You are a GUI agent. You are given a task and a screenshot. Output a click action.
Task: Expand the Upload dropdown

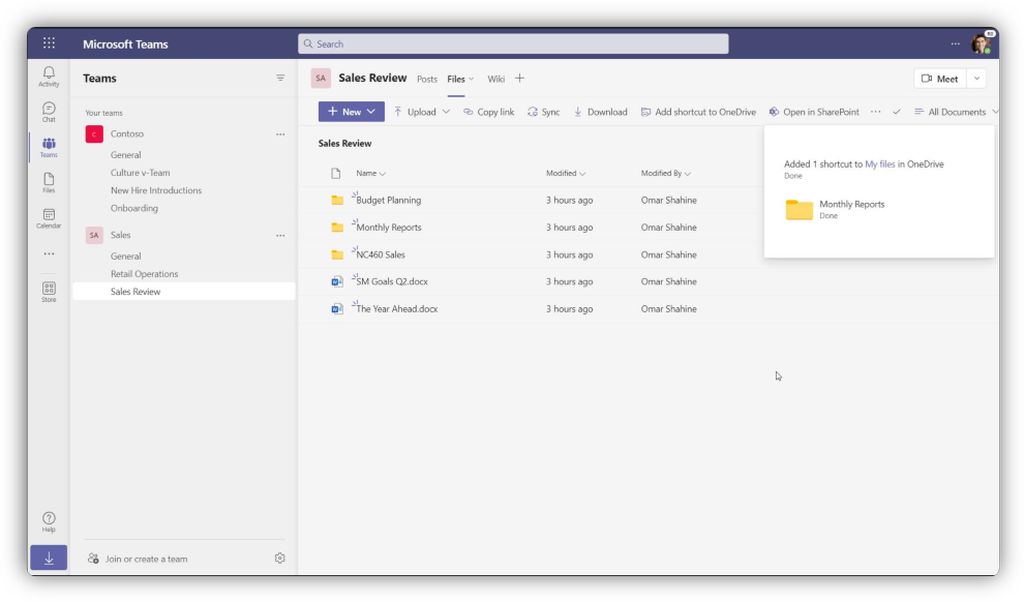(x=446, y=112)
